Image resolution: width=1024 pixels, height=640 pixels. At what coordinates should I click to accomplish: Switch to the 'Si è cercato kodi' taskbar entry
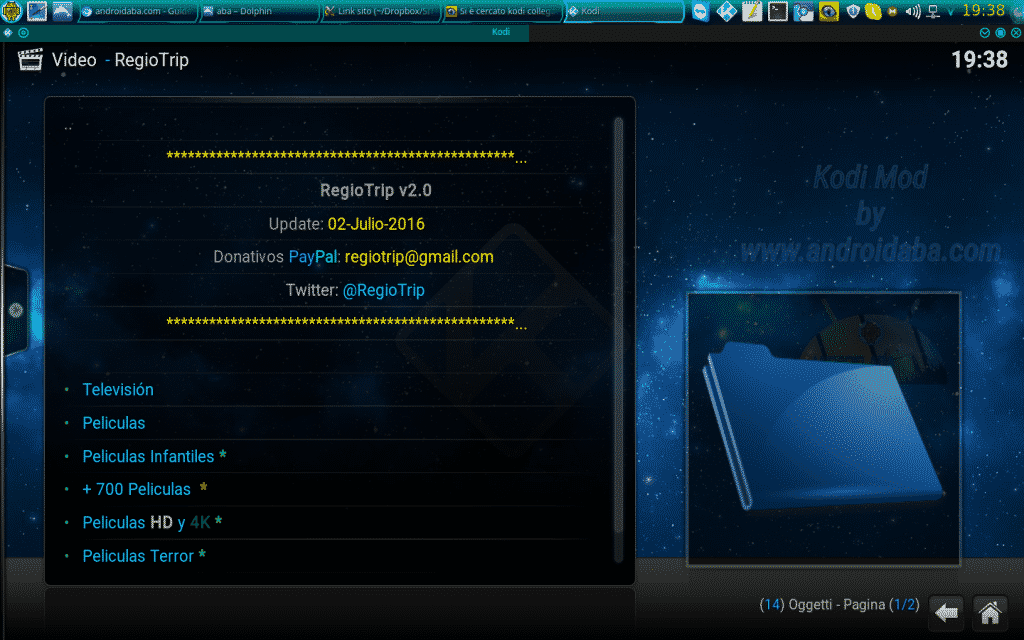click(502, 11)
